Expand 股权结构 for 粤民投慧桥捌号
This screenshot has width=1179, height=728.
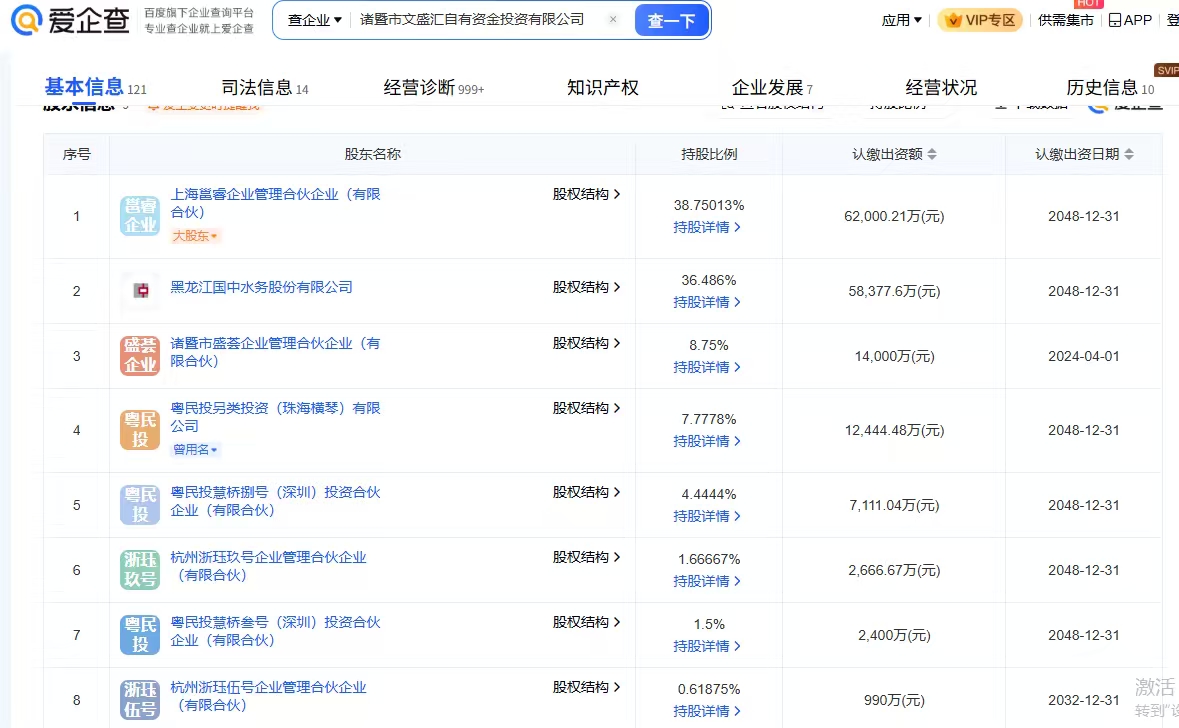(x=586, y=492)
